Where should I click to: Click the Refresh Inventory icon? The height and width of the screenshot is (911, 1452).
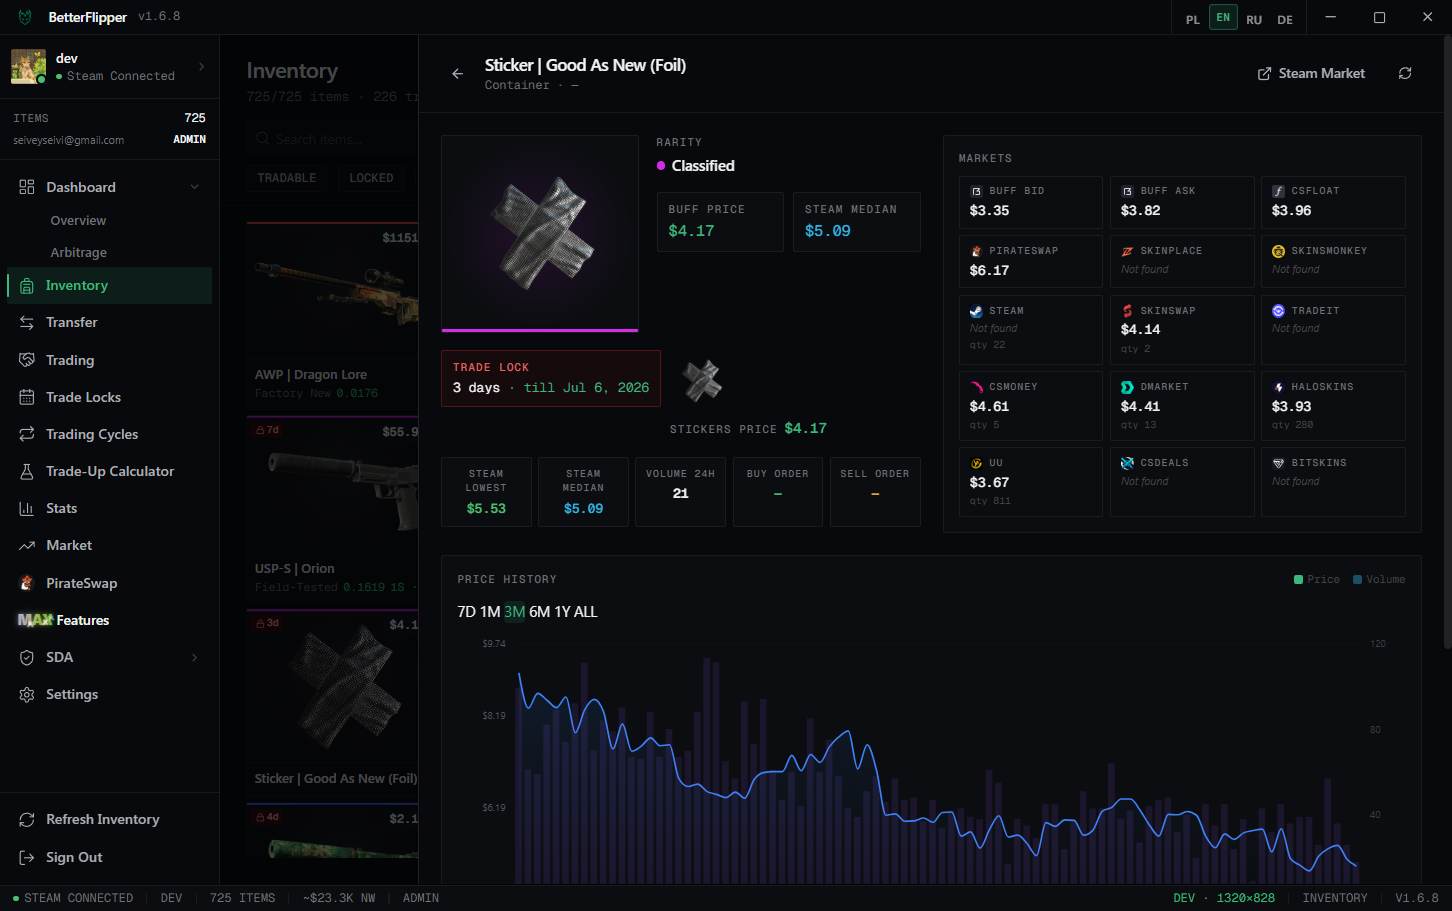point(27,819)
